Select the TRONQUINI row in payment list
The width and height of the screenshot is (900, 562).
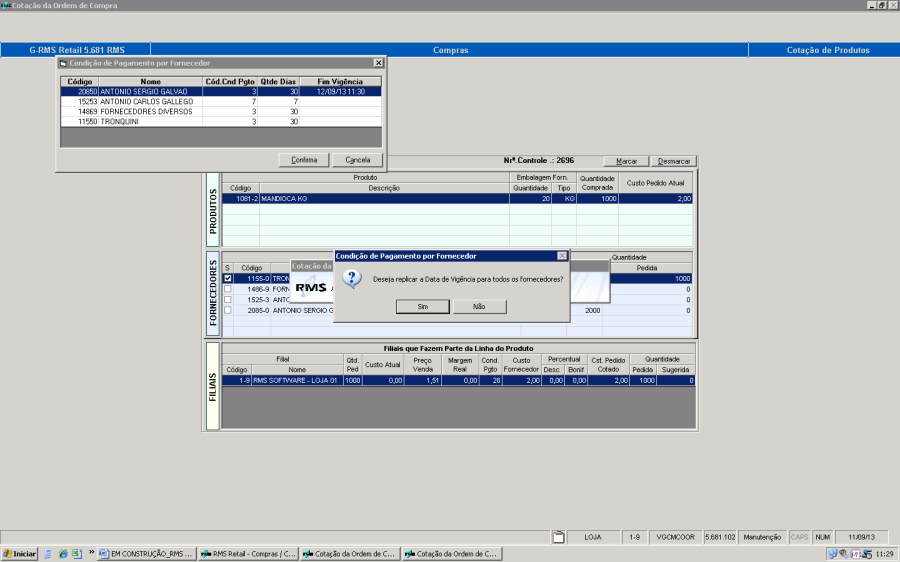(221, 121)
